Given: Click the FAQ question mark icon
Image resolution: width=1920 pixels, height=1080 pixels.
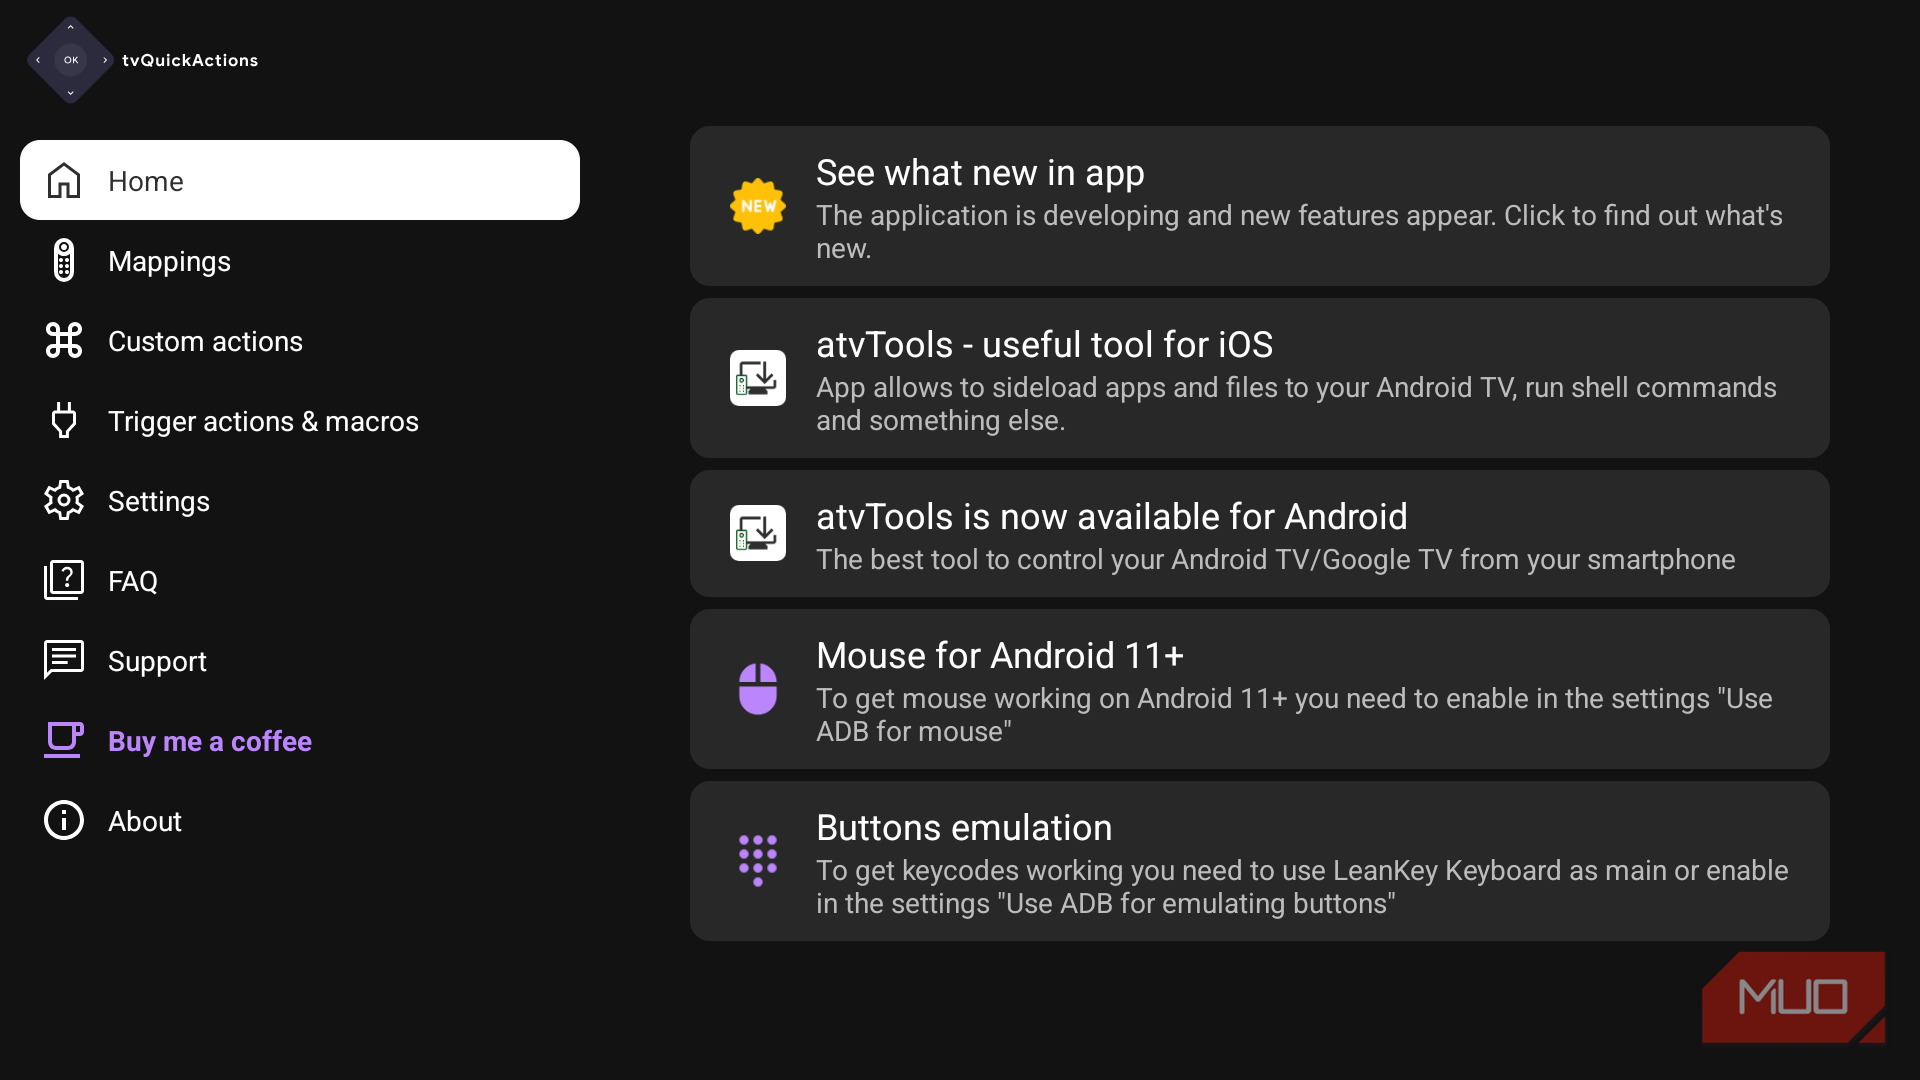Looking at the screenshot, I should click(x=64, y=580).
